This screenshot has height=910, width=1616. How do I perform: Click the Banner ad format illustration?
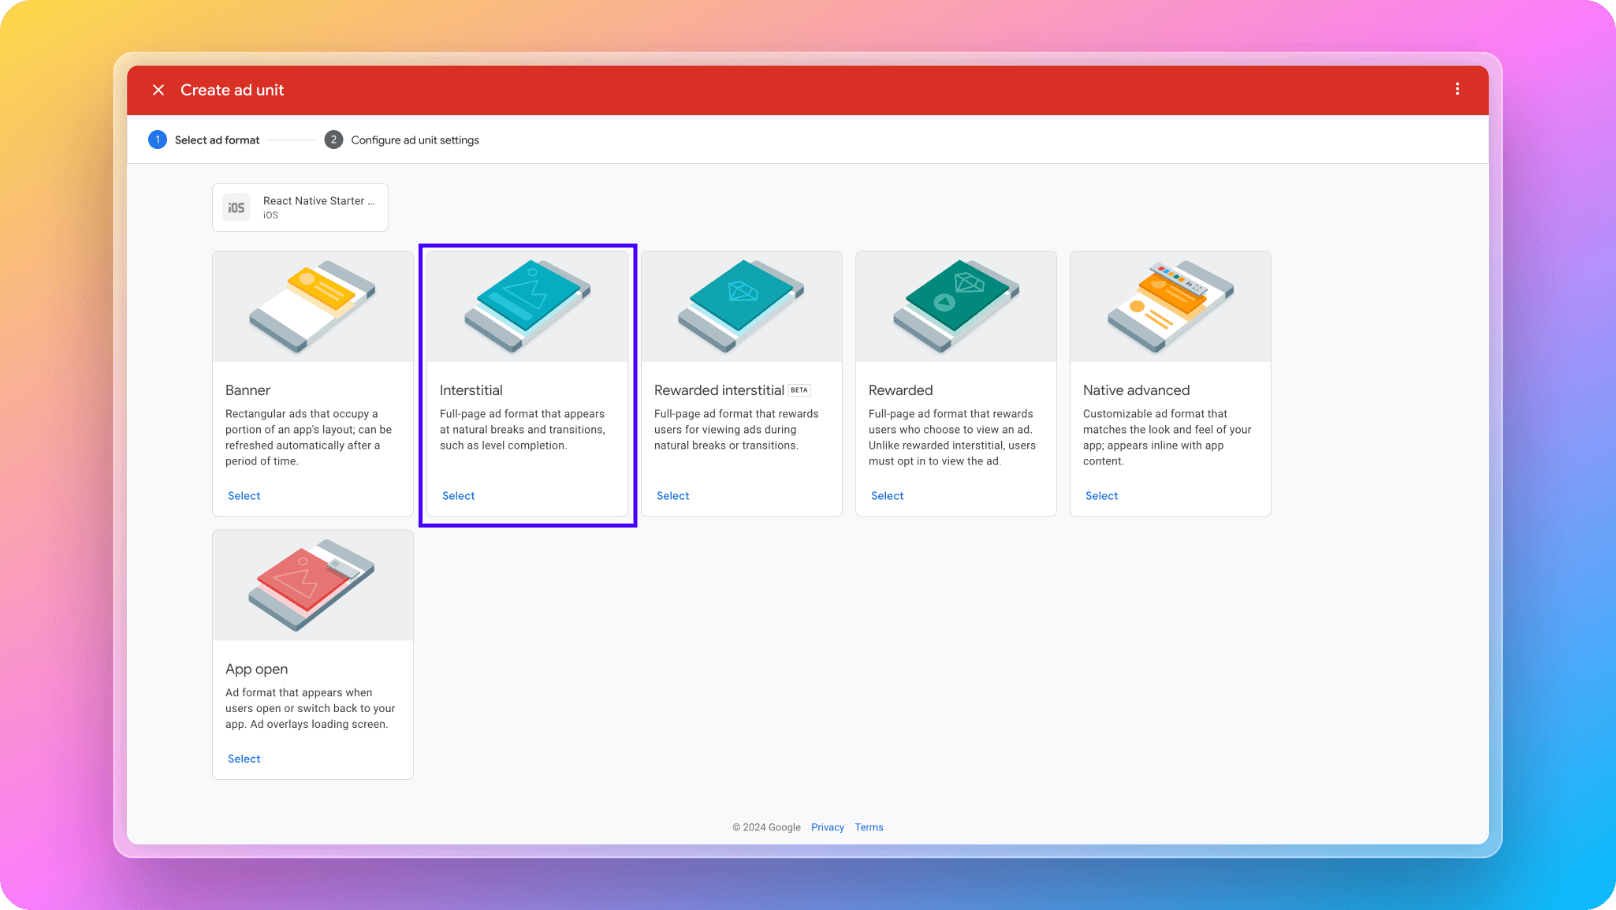point(312,306)
